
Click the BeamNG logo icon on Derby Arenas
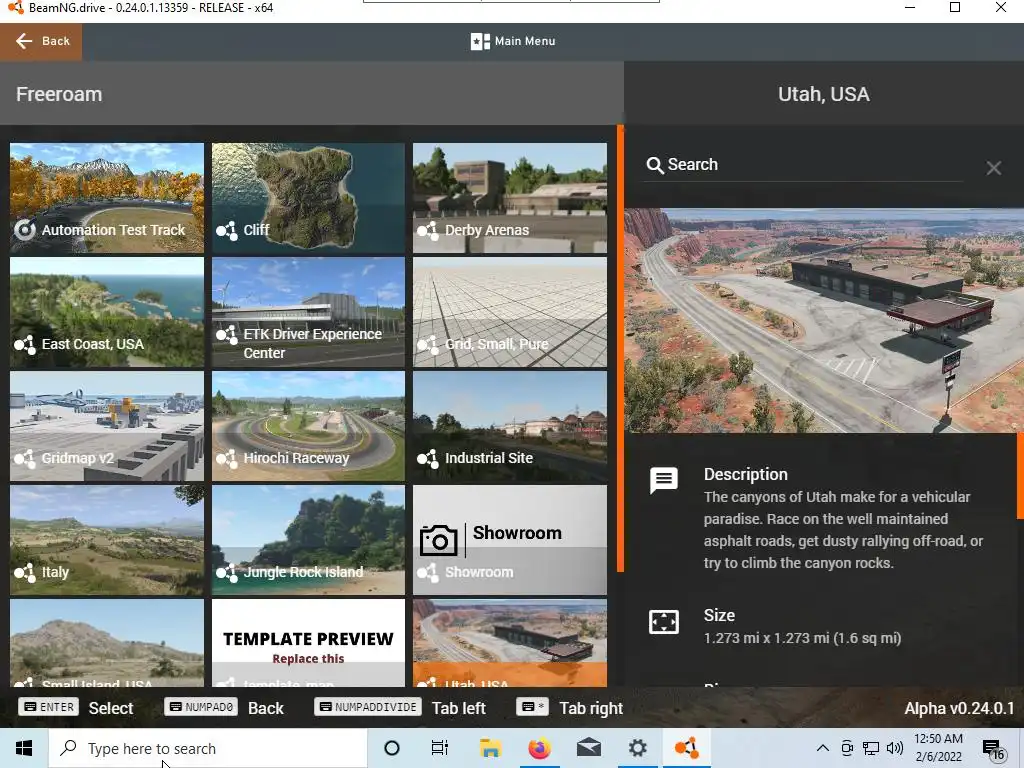[428, 230]
